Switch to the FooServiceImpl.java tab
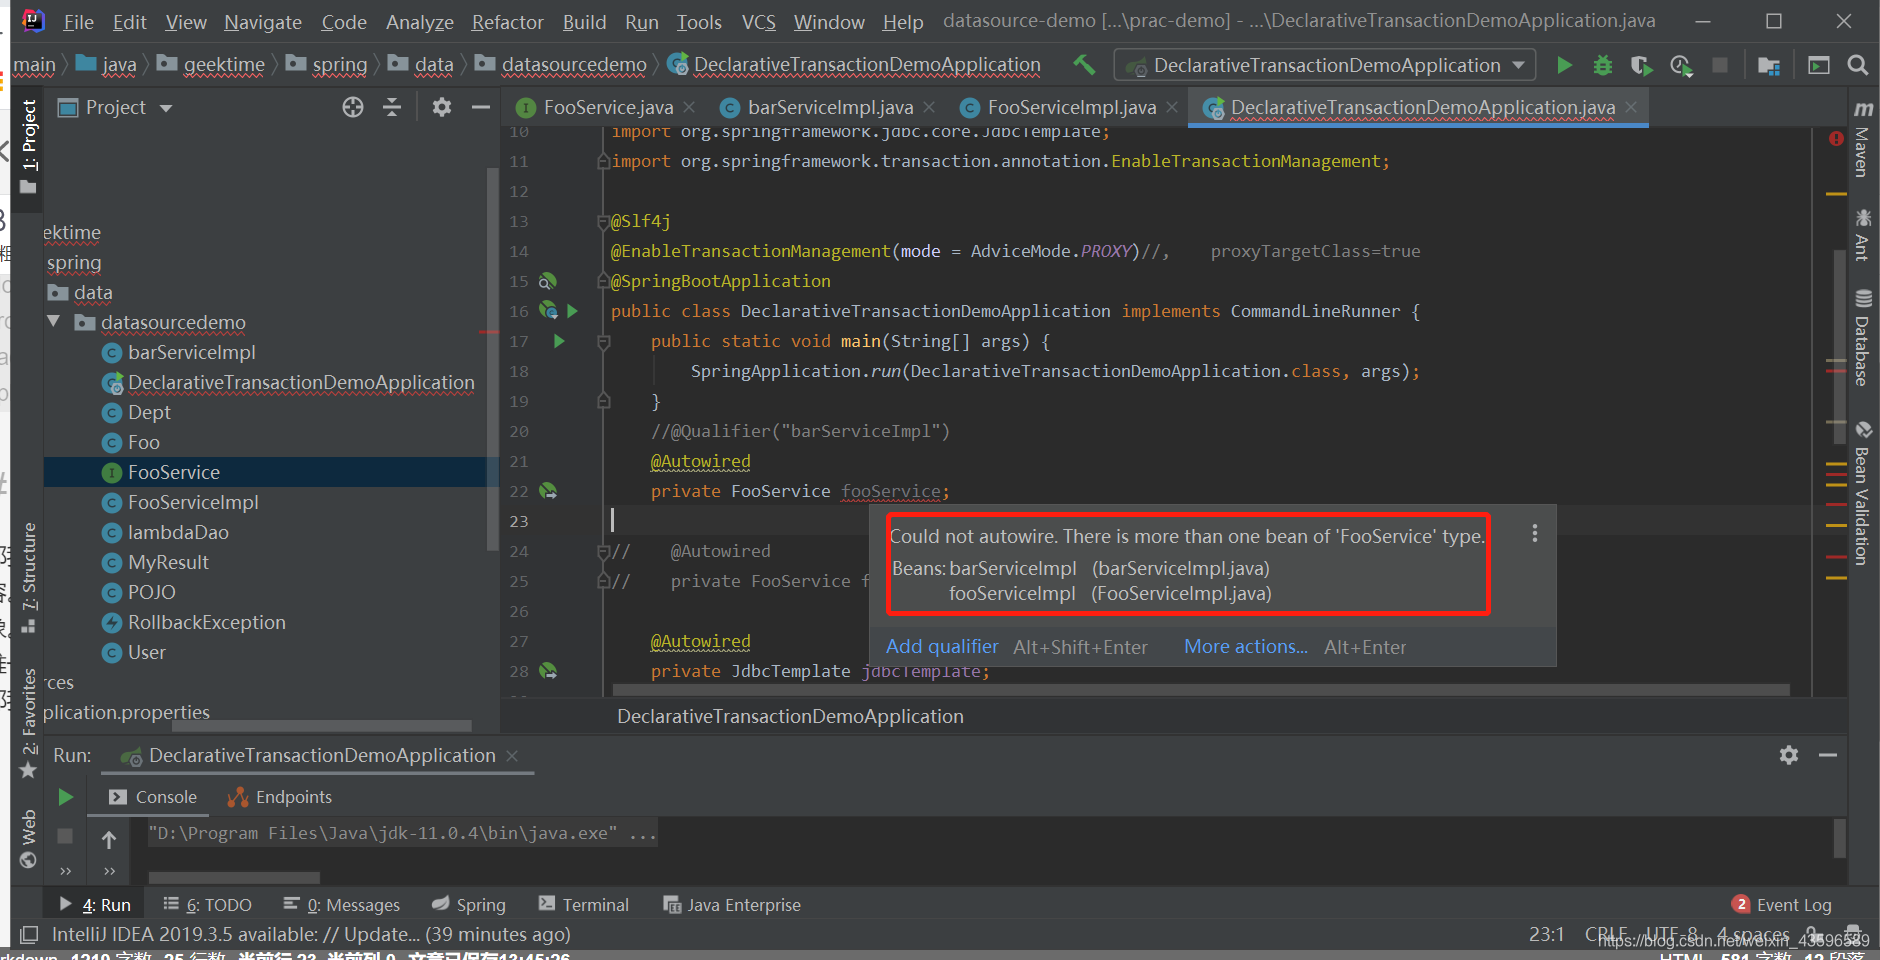 [1069, 107]
